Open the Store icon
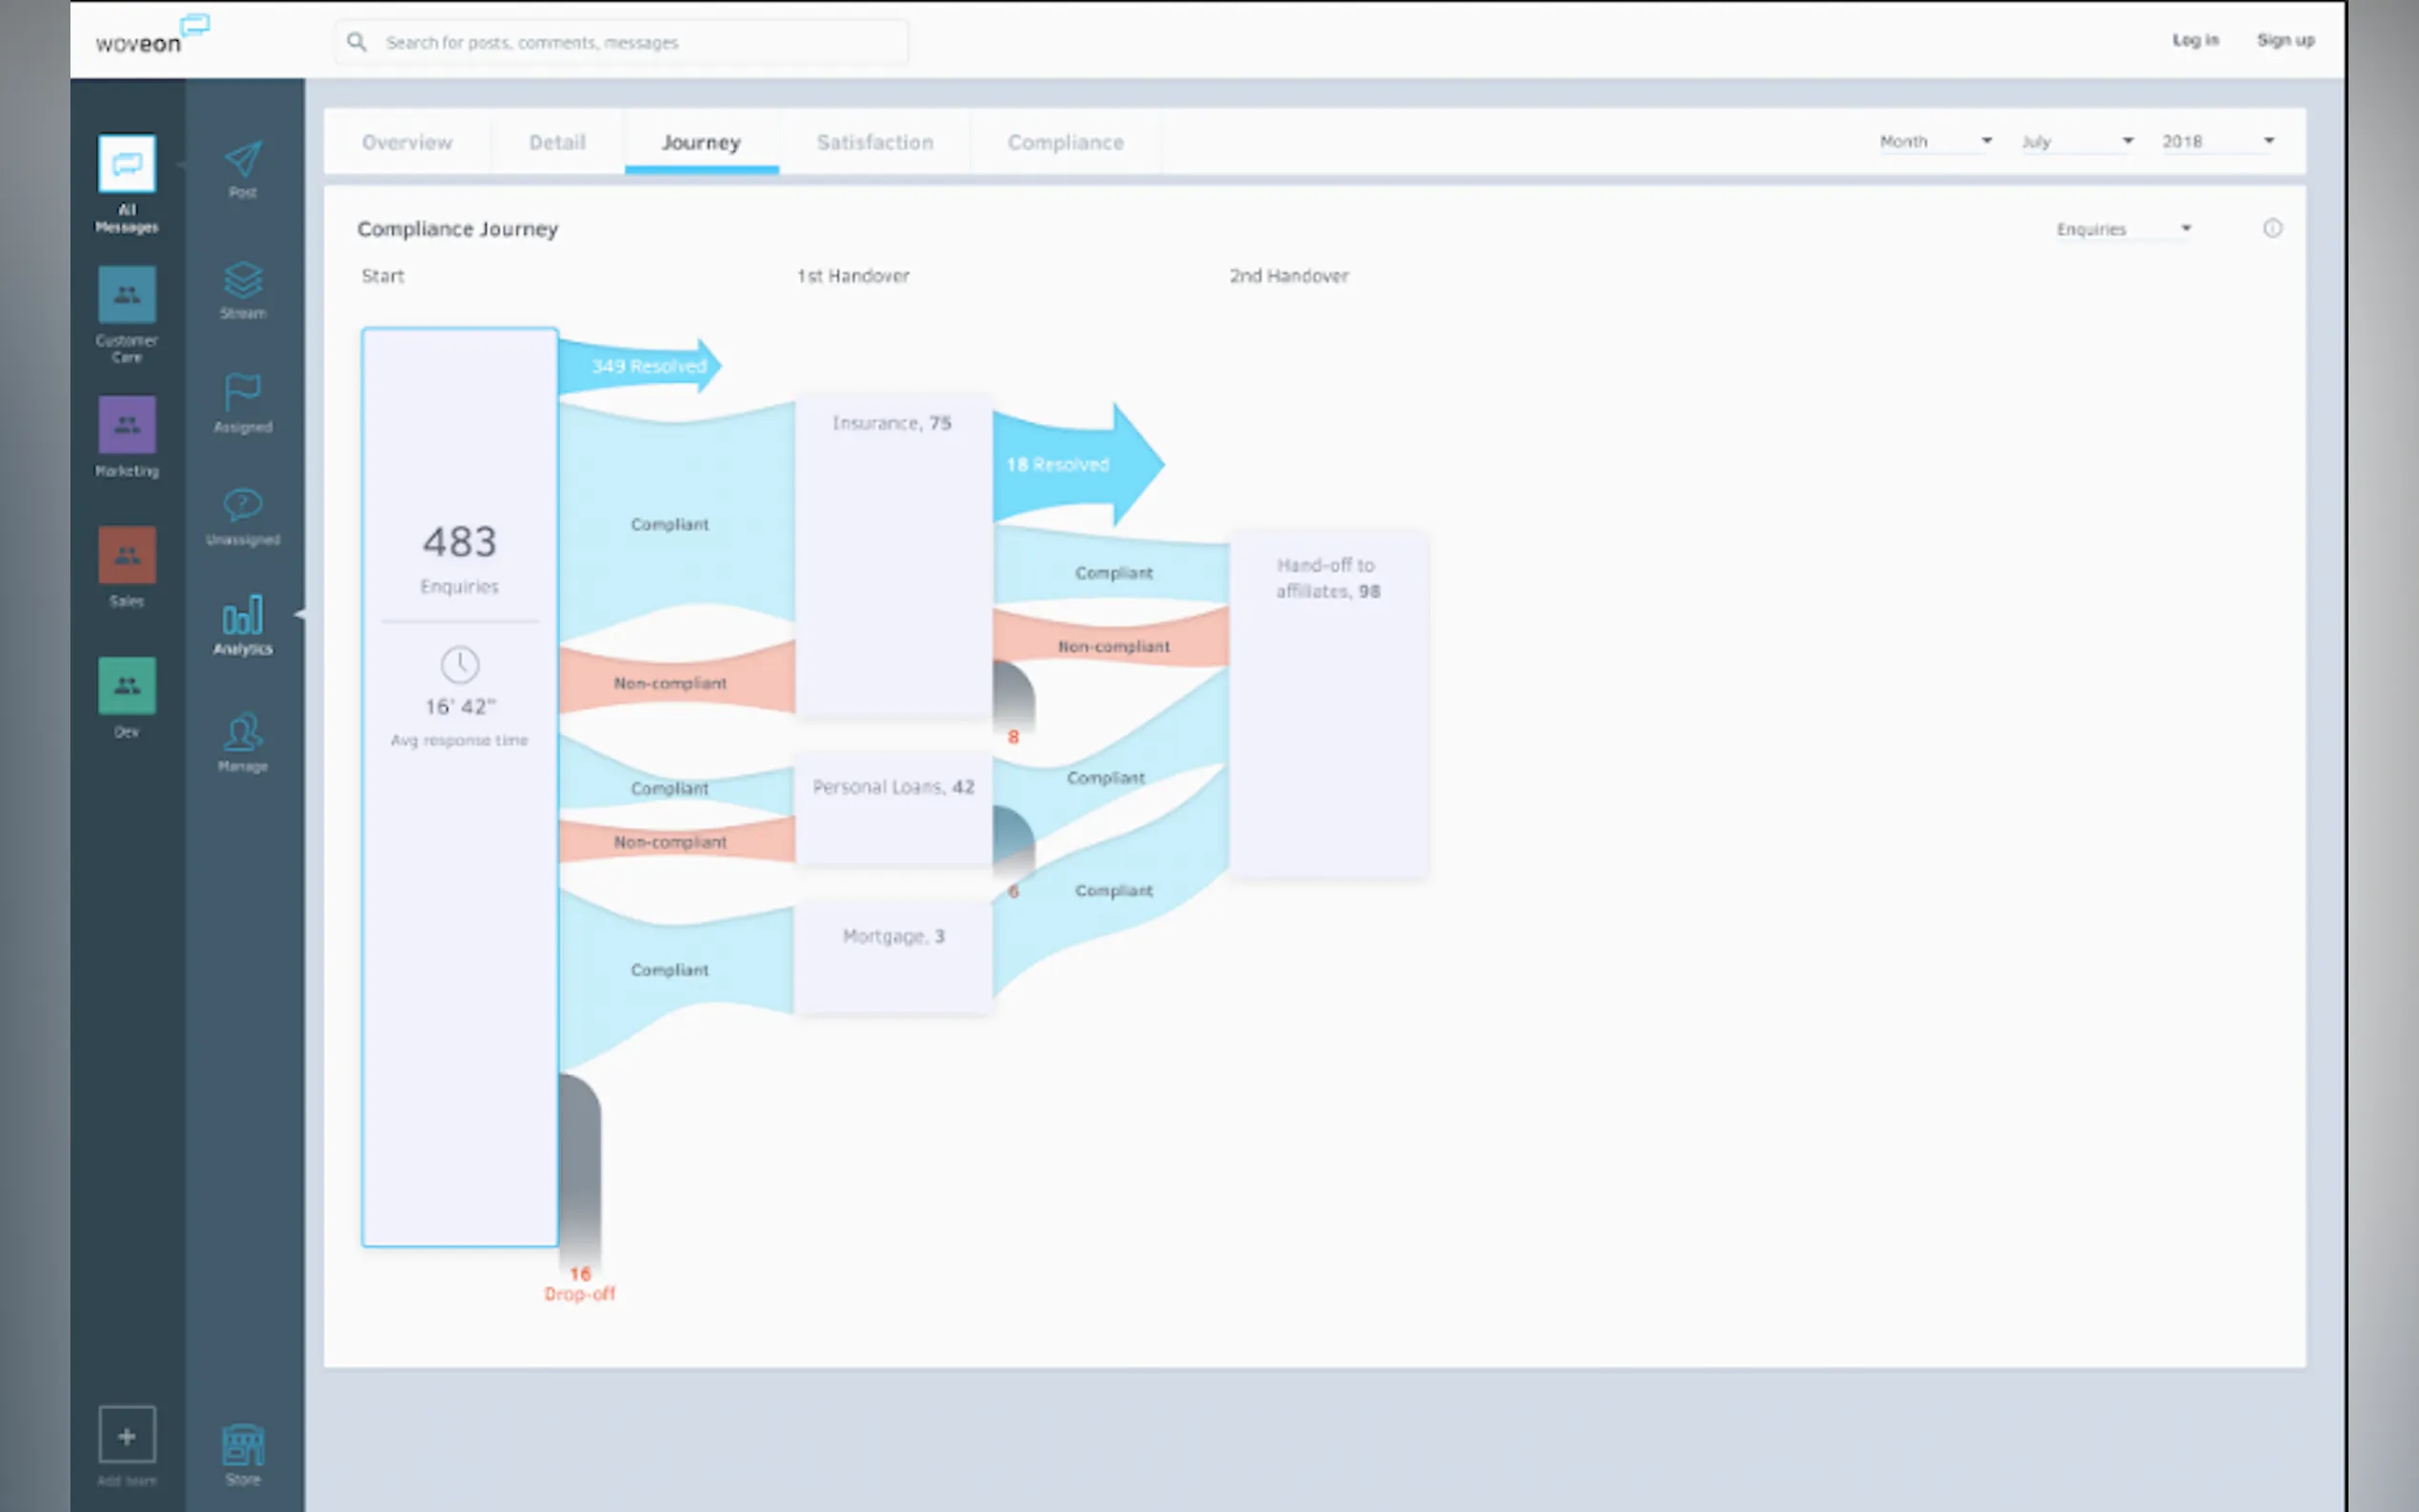Viewport: 2419px width, 1512px height. coord(243,1445)
